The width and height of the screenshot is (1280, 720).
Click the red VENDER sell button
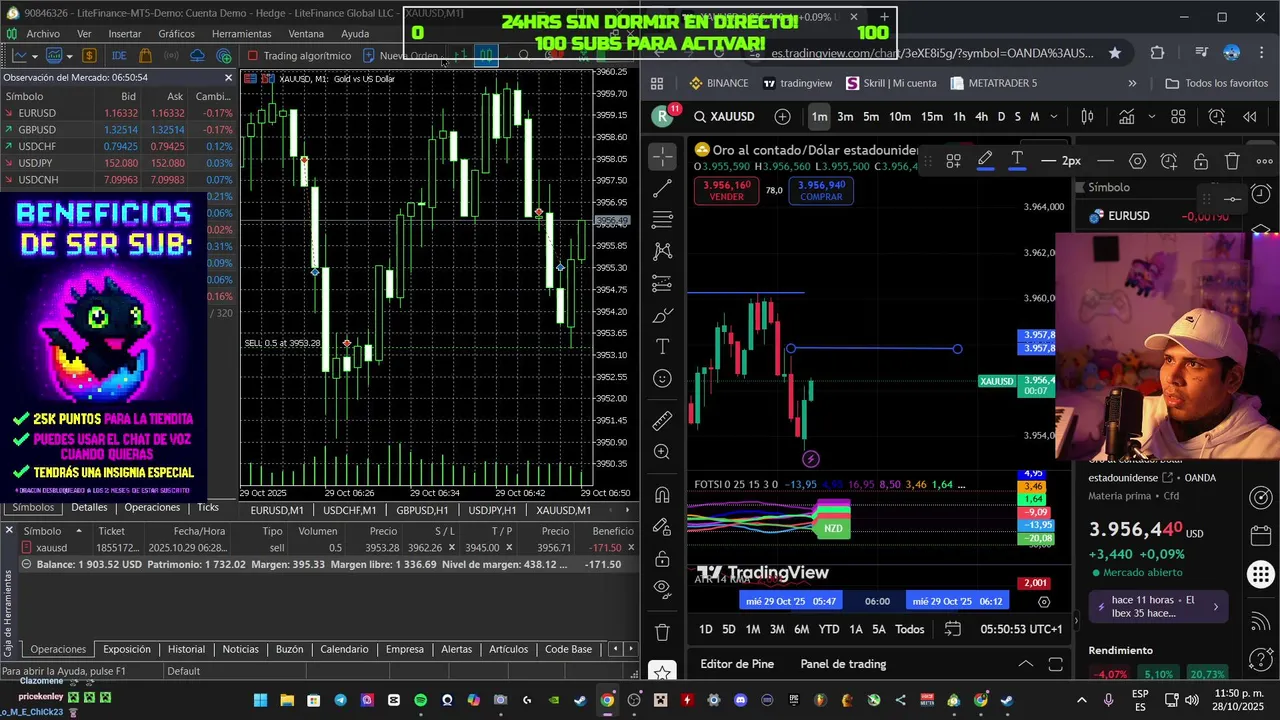tap(727, 191)
